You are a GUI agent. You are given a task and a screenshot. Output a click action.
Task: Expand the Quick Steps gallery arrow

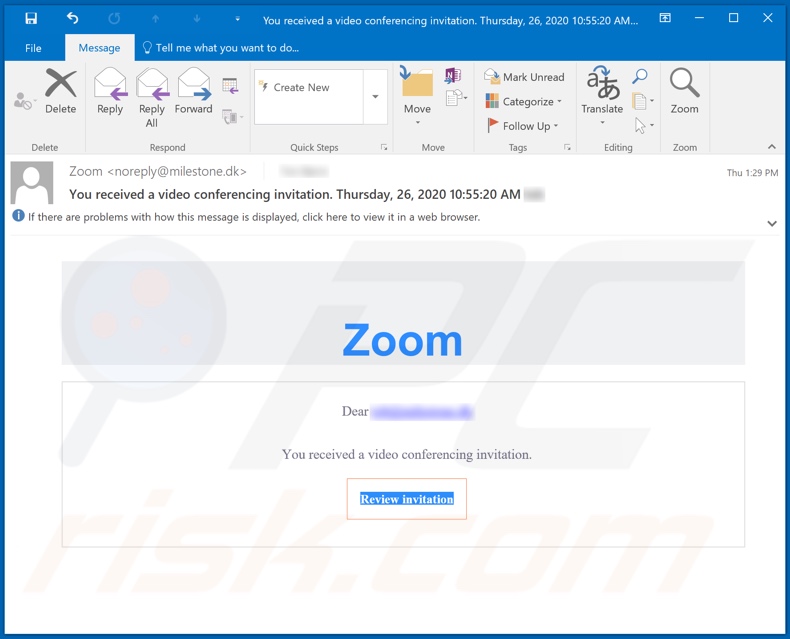coord(375,97)
